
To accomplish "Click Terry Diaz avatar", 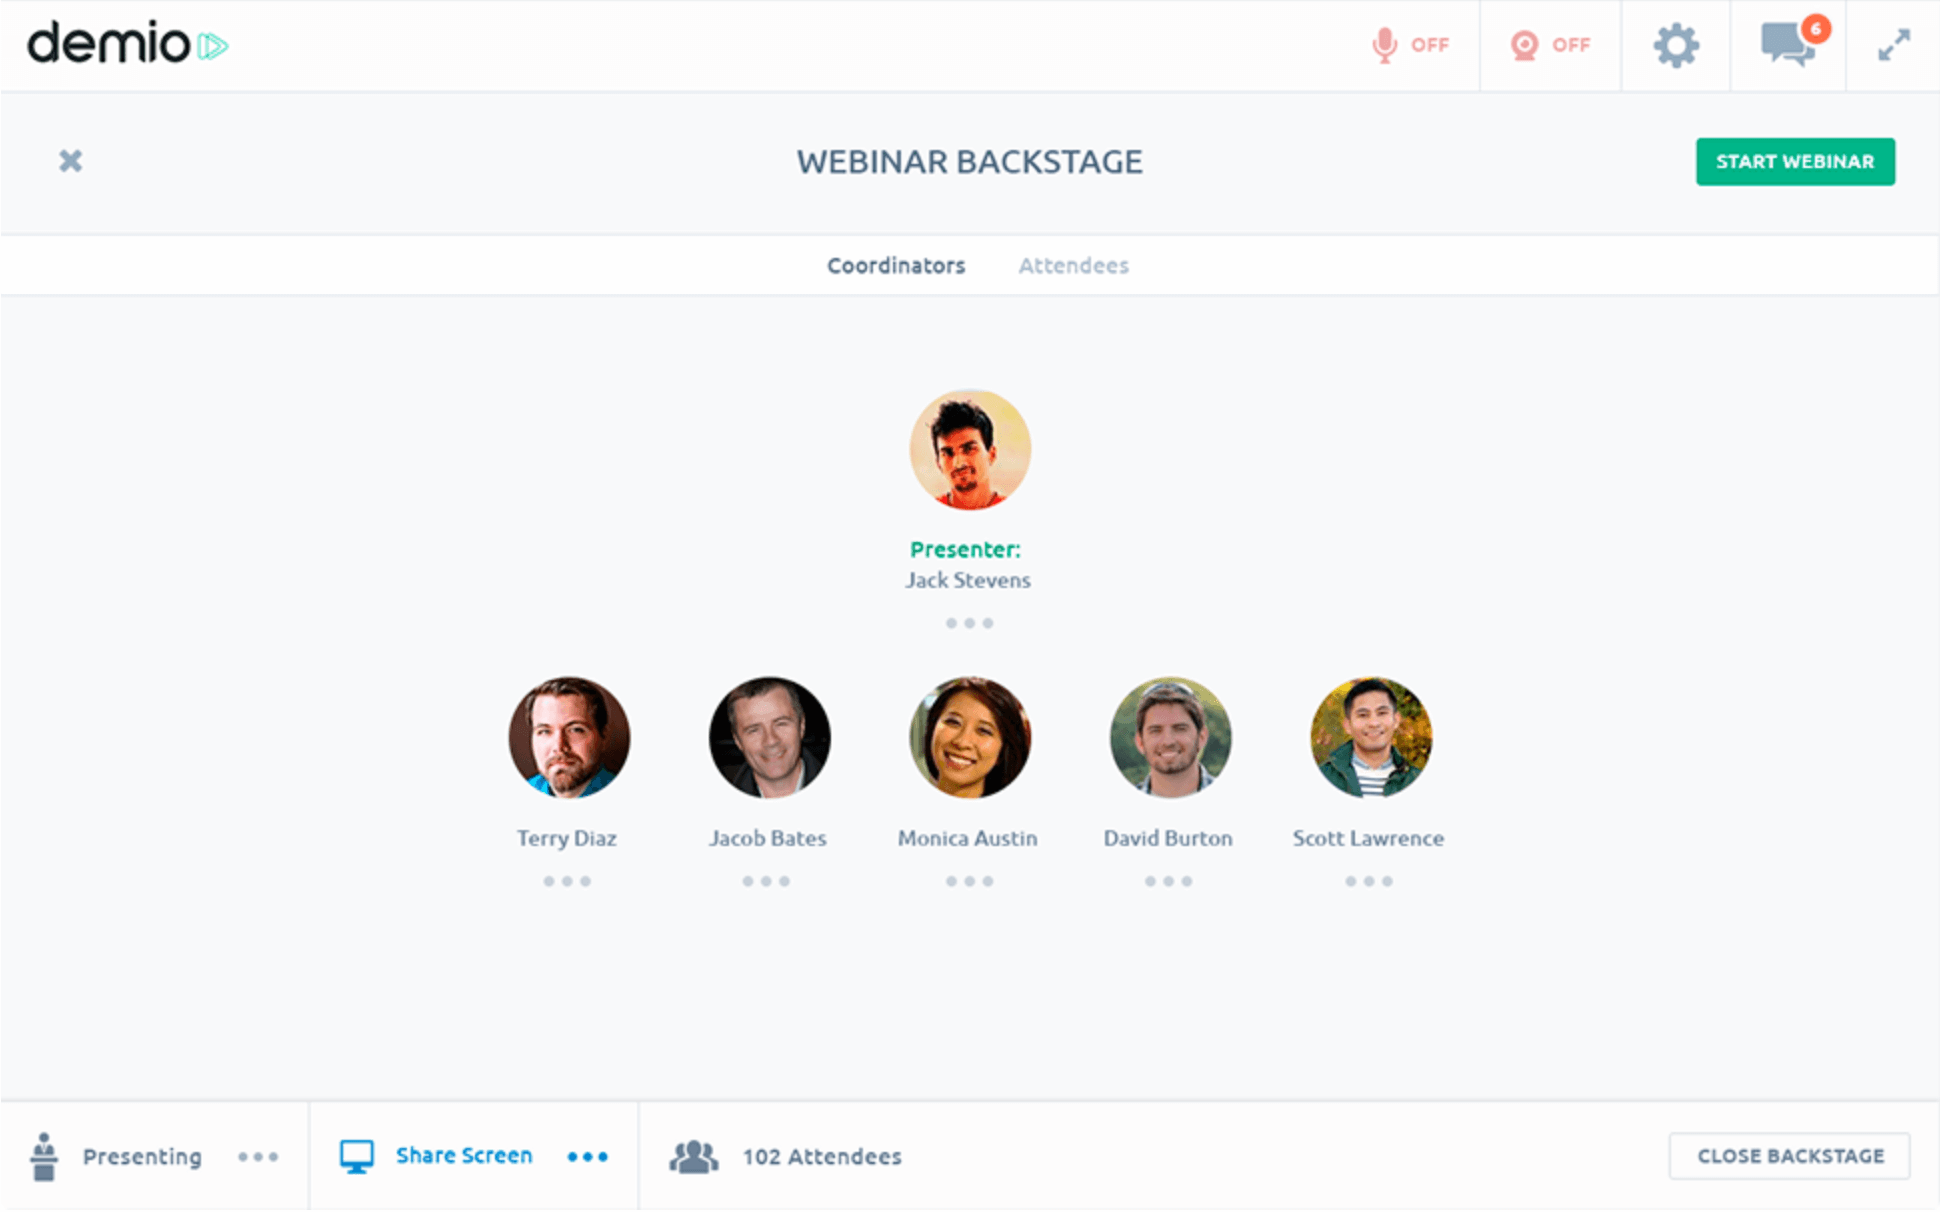I will (x=569, y=737).
